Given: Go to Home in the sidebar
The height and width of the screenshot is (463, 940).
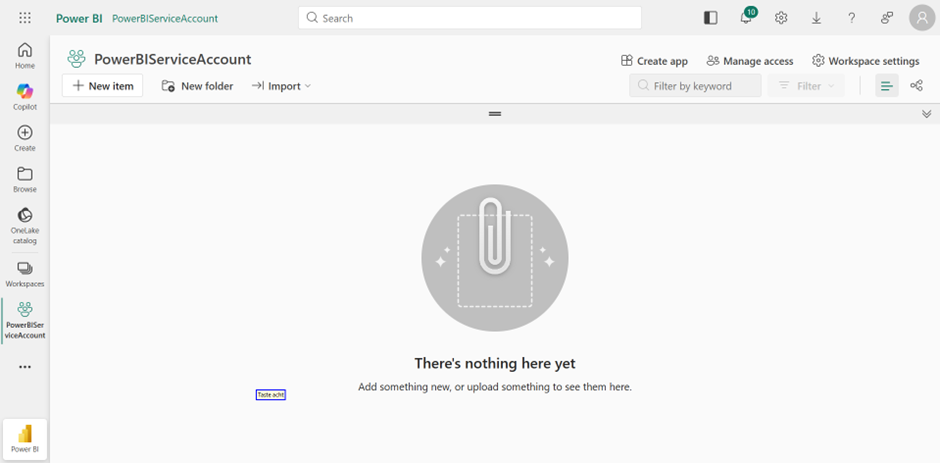Looking at the screenshot, I should (25, 56).
